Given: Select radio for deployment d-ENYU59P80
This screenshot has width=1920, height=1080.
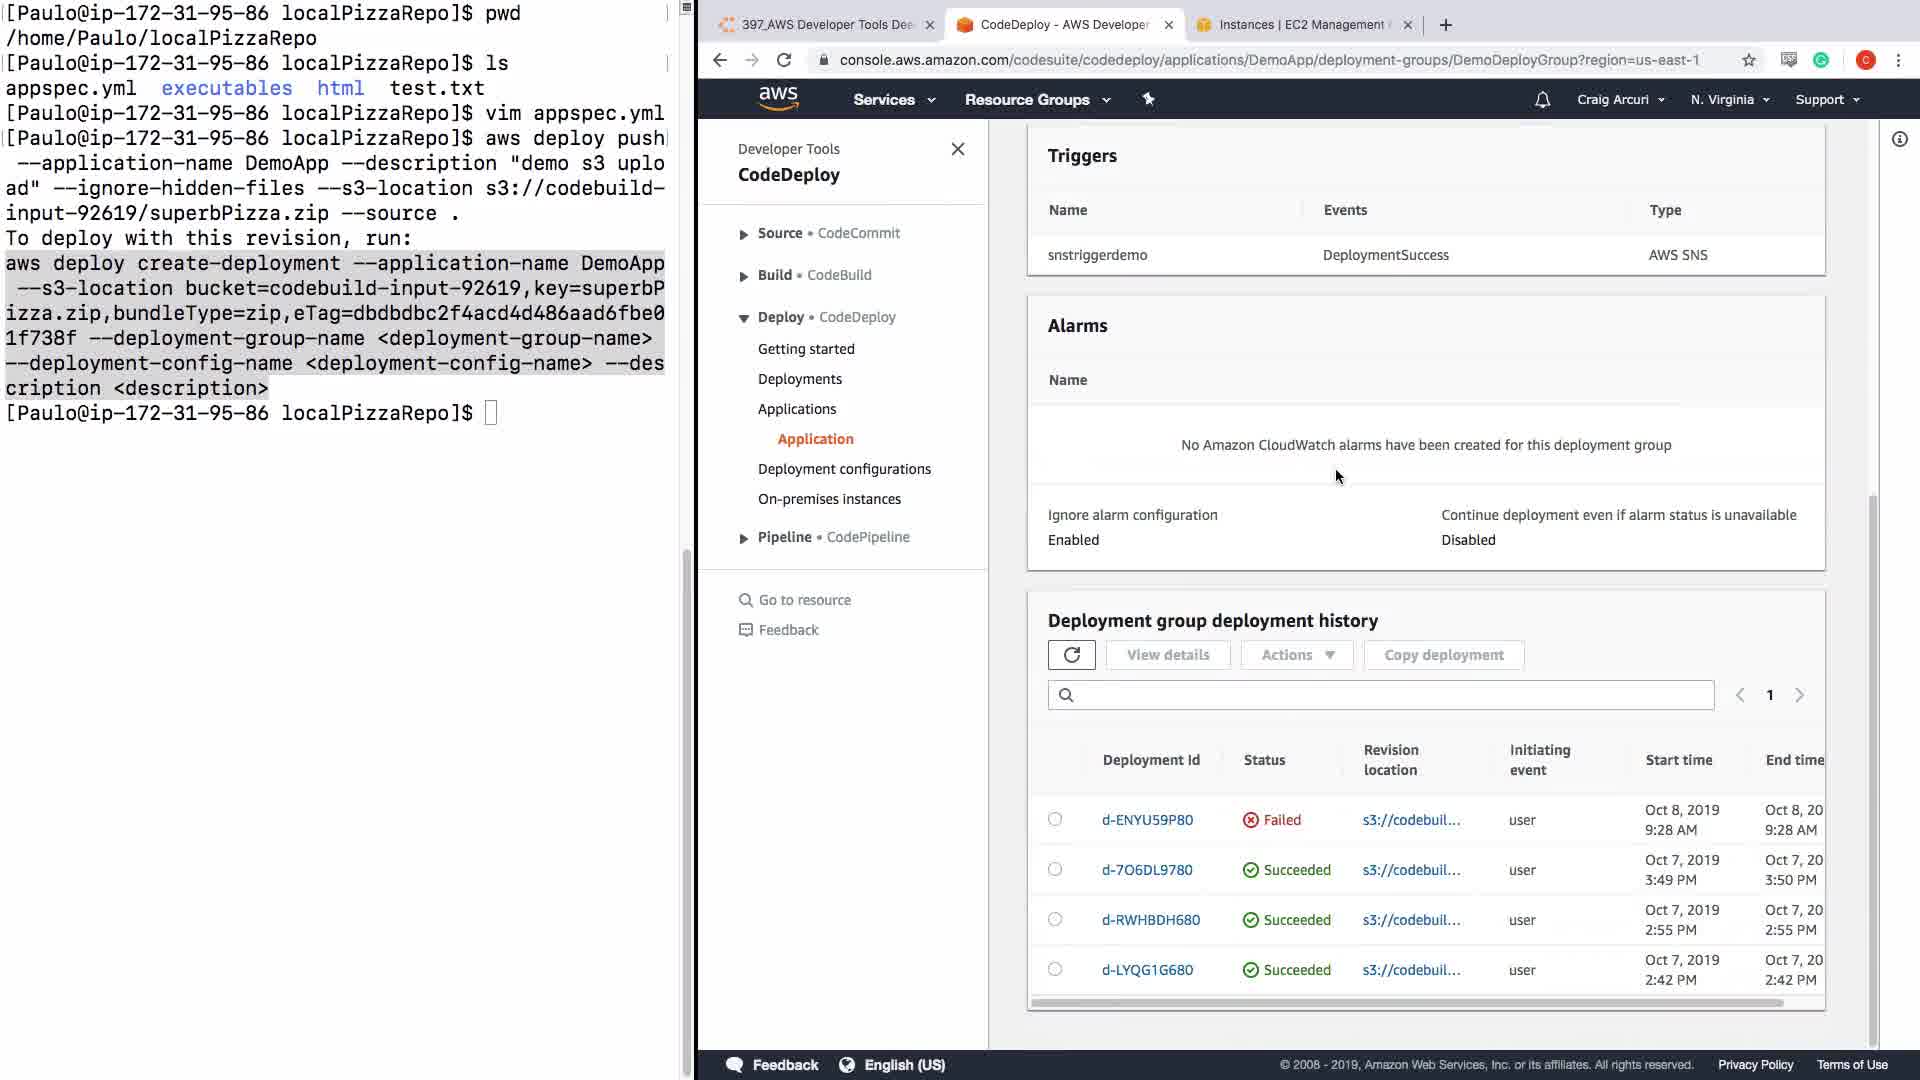Looking at the screenshot, I should (1055, 819).
